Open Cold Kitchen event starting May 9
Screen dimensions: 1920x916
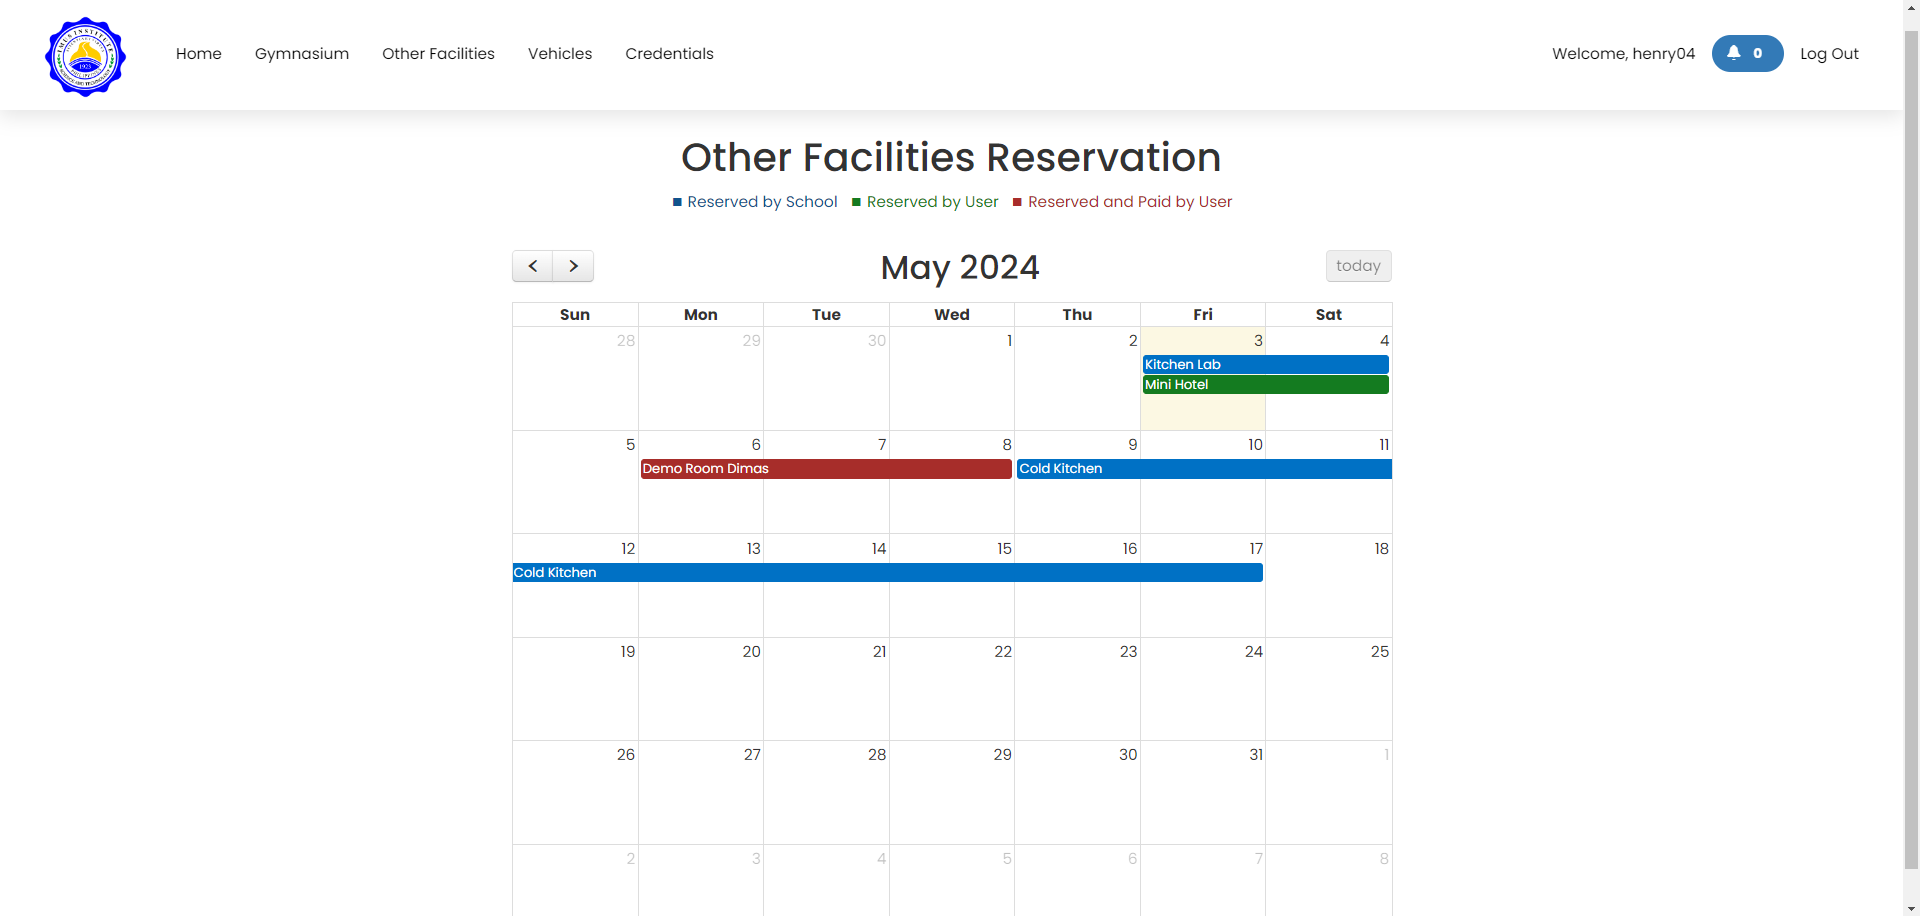coord(1203,469)
